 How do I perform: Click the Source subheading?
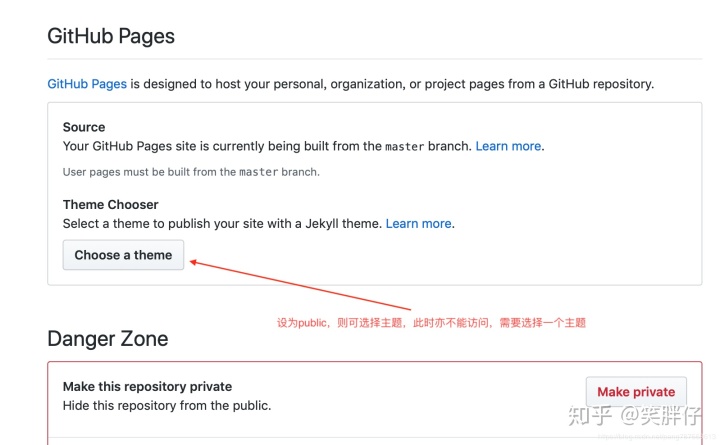pyautogui.click(x=84, y=127)
